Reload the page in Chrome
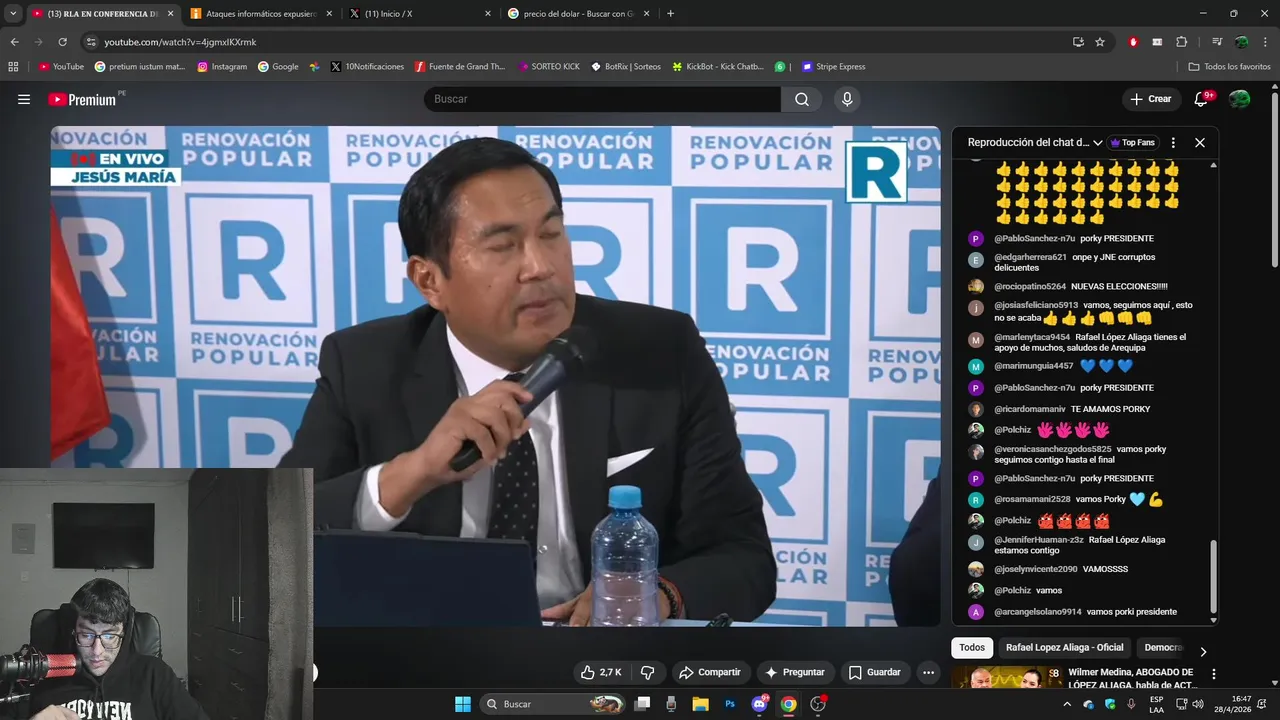This screenshot has width=1280, height=720. point(62,42)
